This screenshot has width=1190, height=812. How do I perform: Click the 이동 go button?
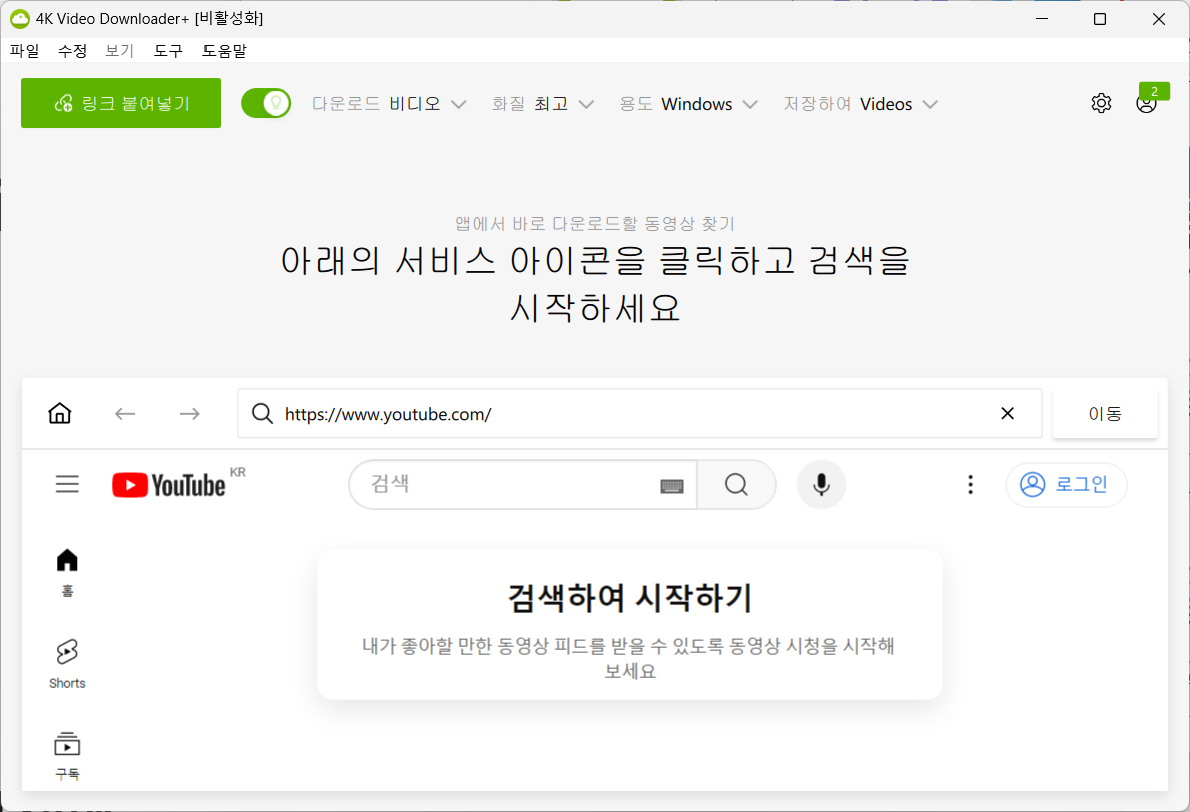(1105, 414)
